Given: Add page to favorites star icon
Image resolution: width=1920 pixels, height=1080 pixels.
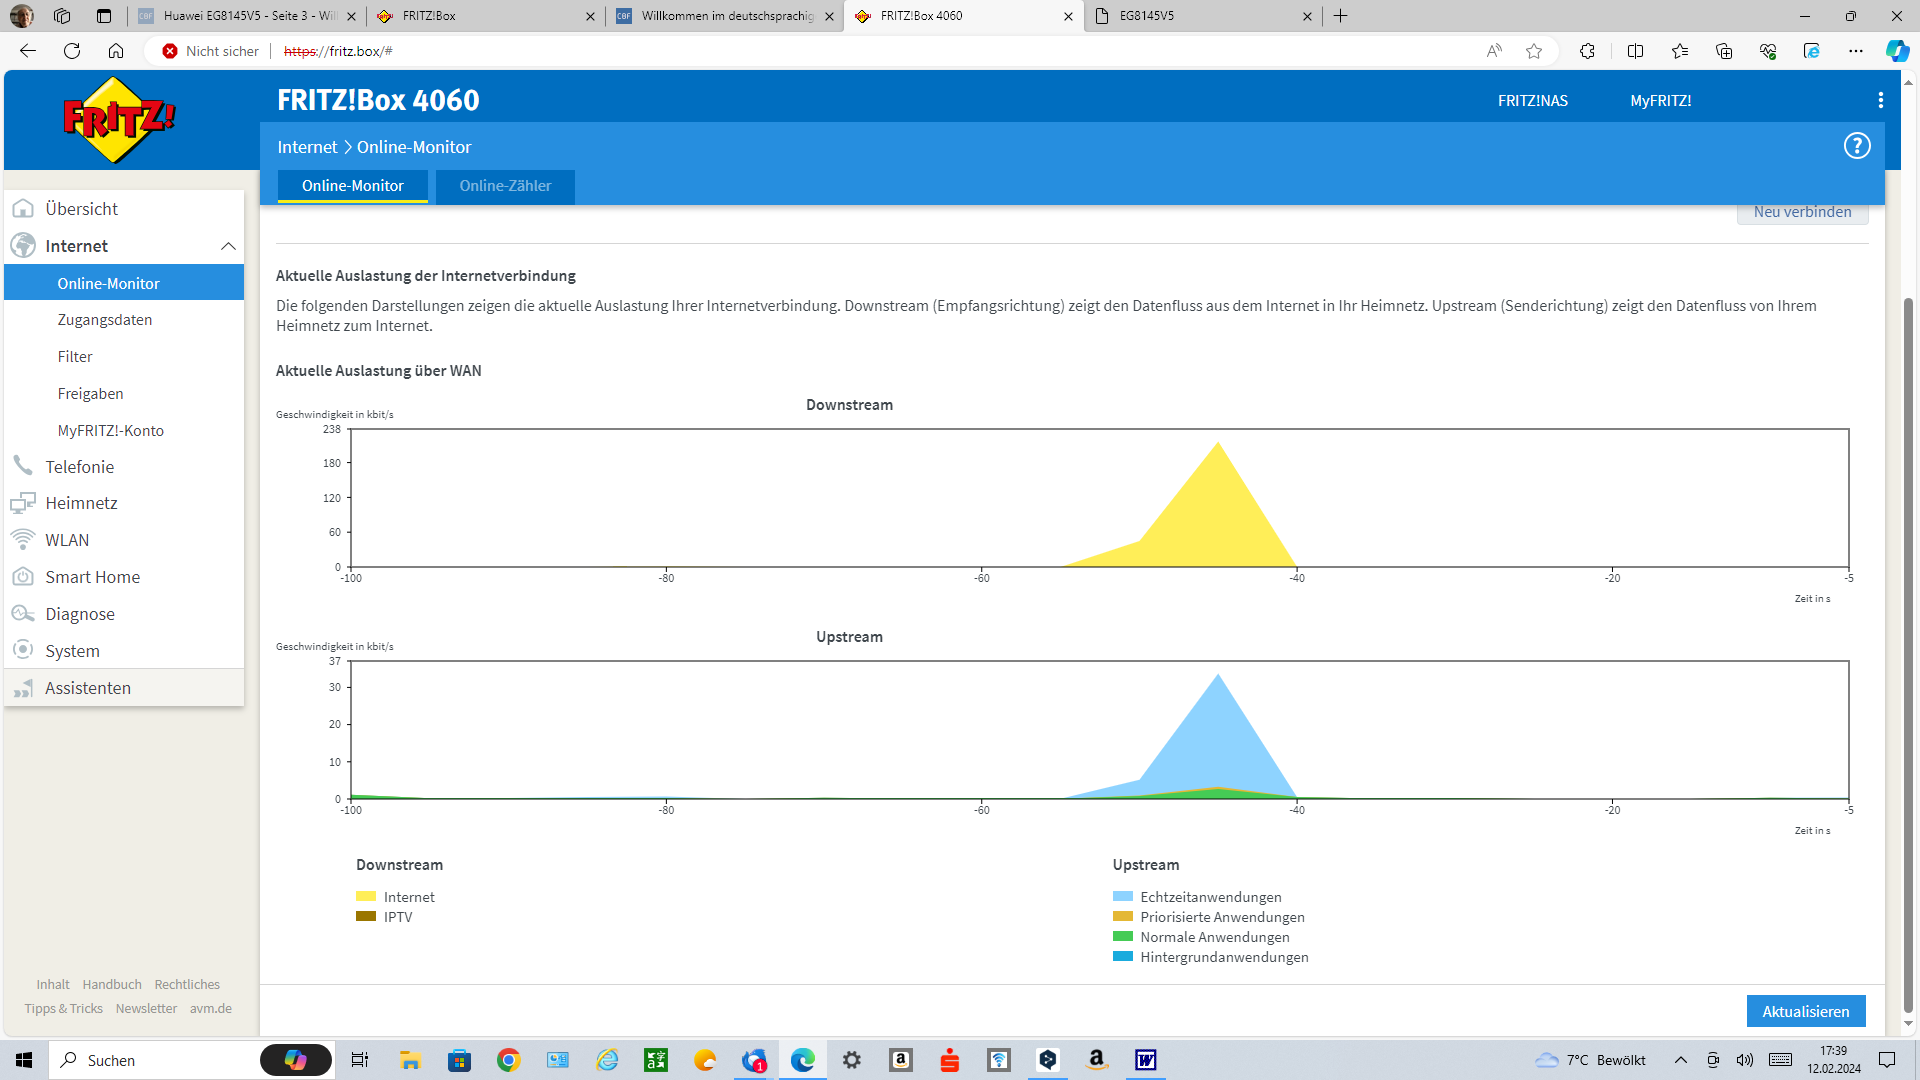Looking at the screenshot, I should click(x=1533, y=51).
